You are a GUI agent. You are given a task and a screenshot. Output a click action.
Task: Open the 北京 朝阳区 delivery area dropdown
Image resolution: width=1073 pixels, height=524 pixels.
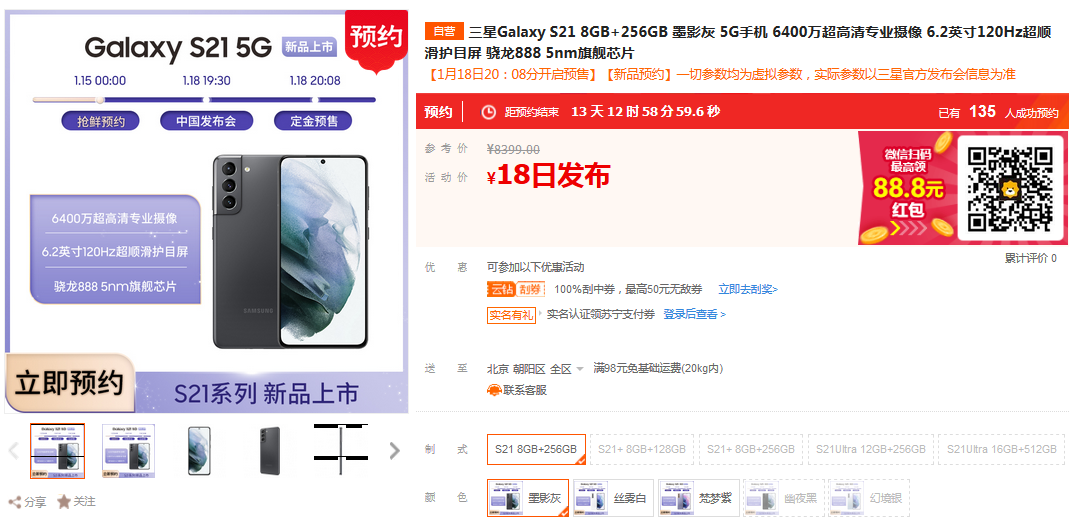[x=535, y=369]
